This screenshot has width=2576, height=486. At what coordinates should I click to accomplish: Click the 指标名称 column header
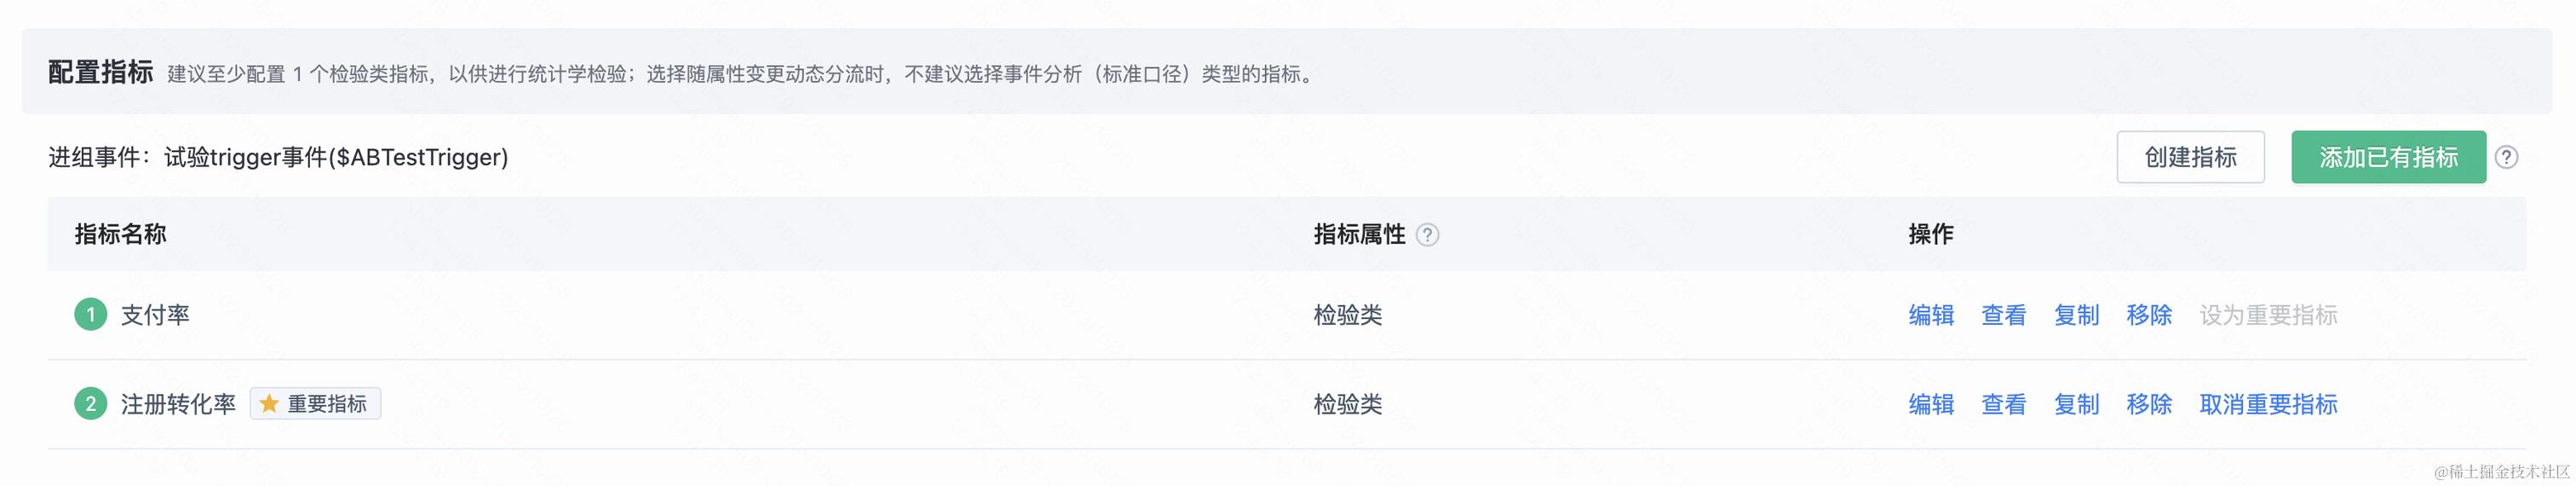(x=120, y=234)
